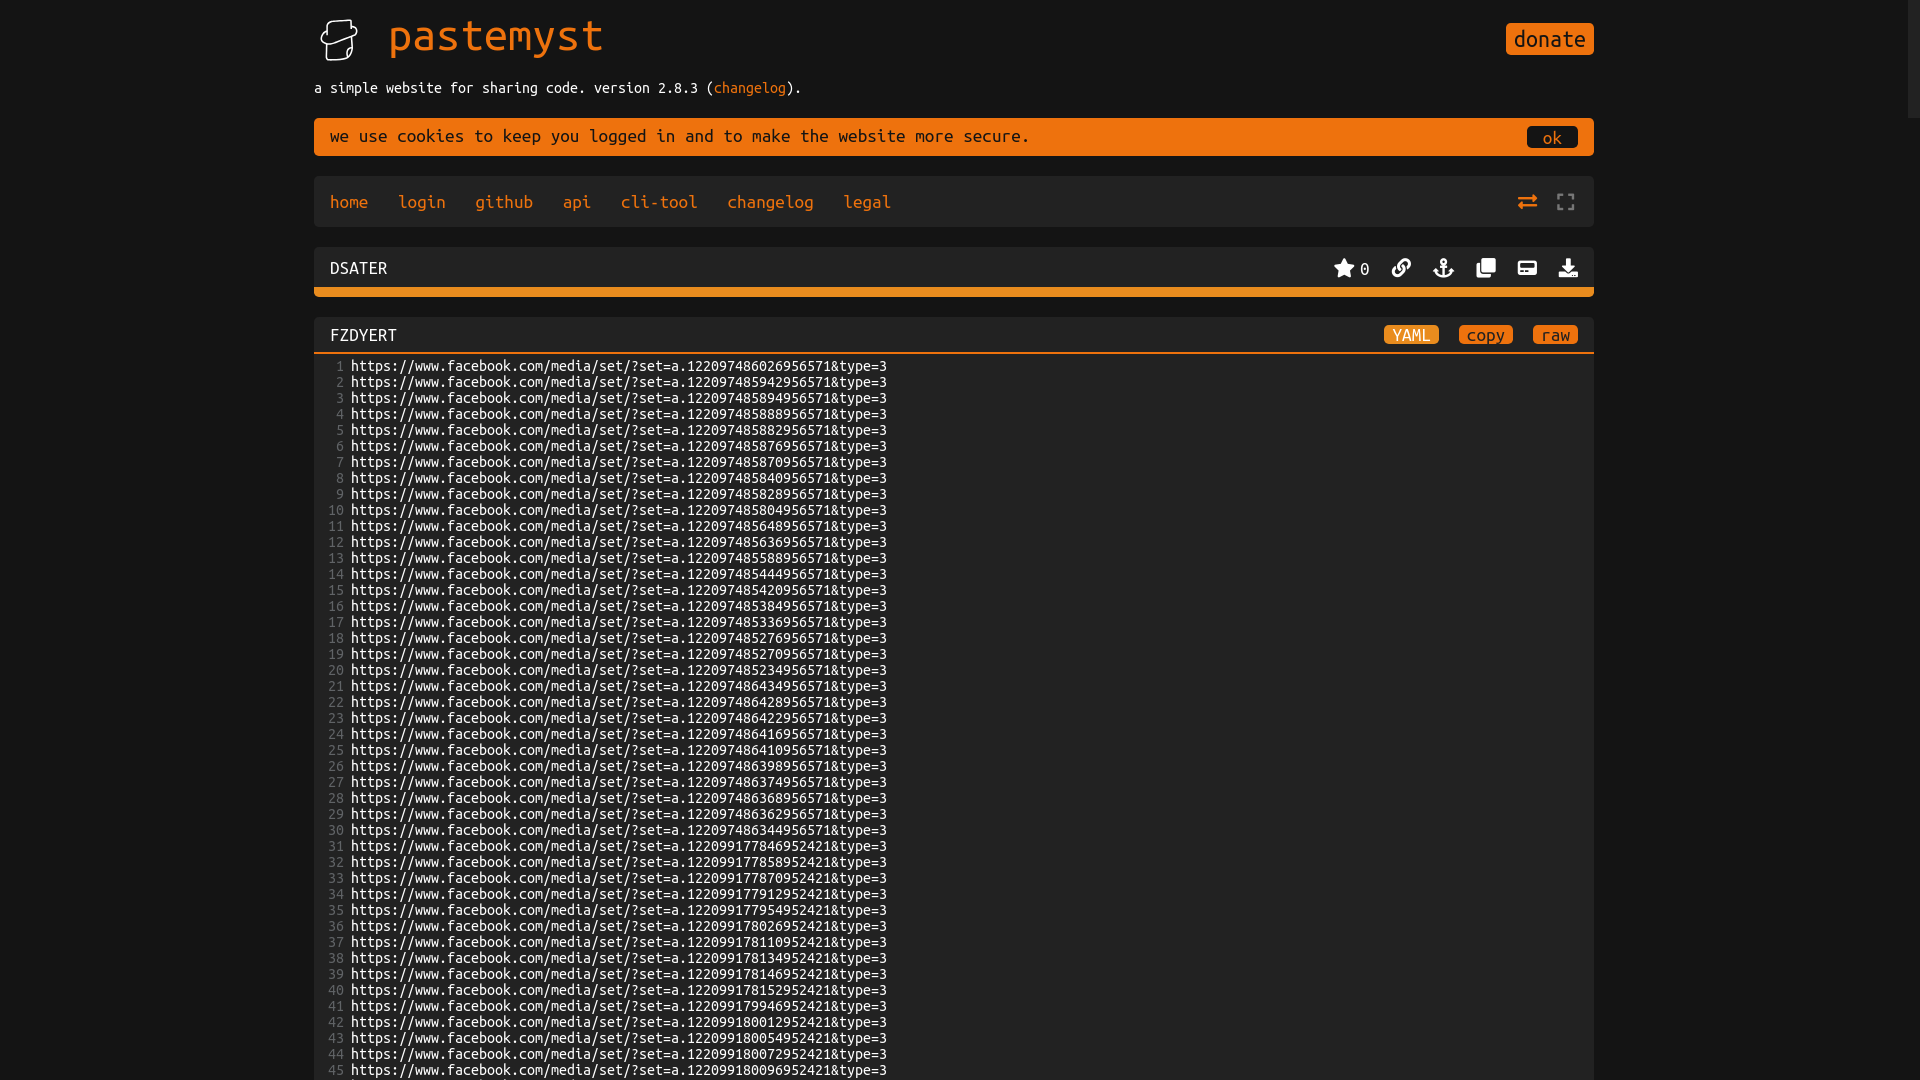Clone the paste with the copy-stack icon

[1486, 268]
